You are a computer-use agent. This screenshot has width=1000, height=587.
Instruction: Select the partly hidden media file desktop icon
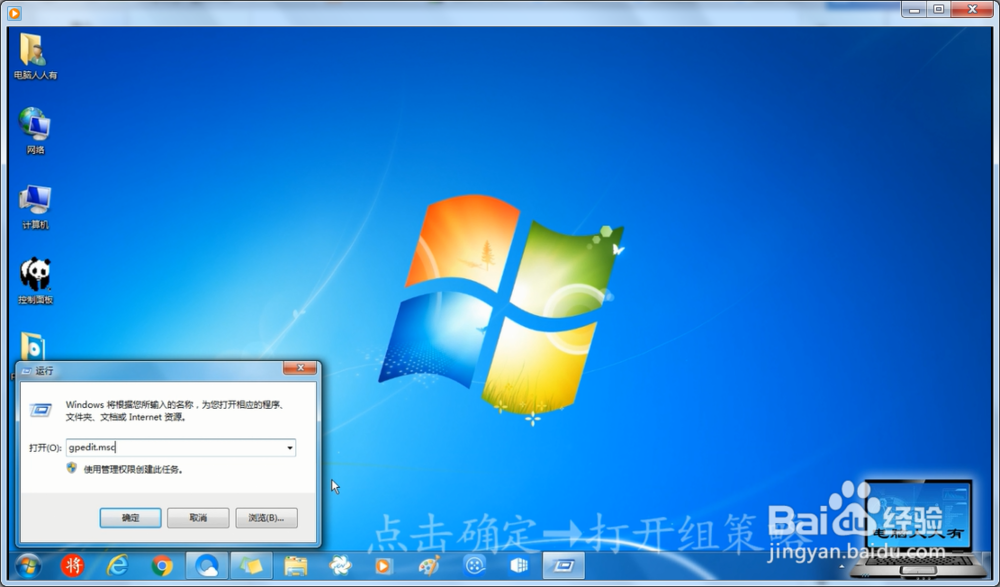[x=33, y=346]
